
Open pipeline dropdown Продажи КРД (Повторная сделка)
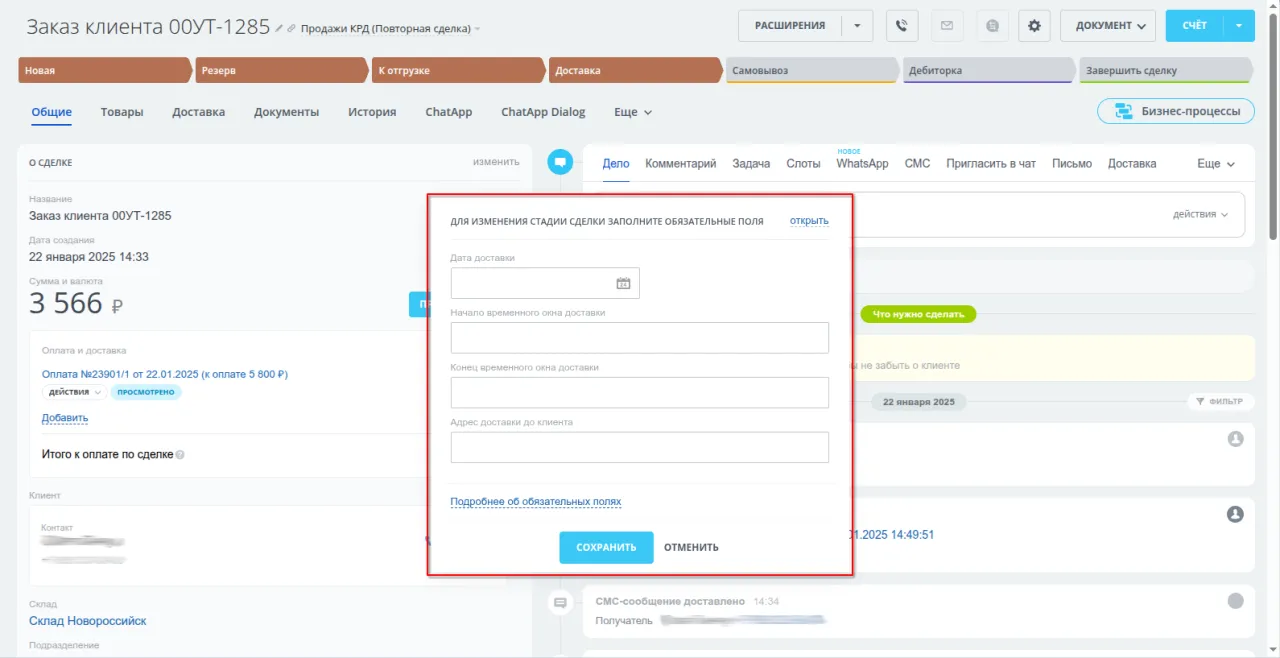pyautogui.click(x=390, y=29)
